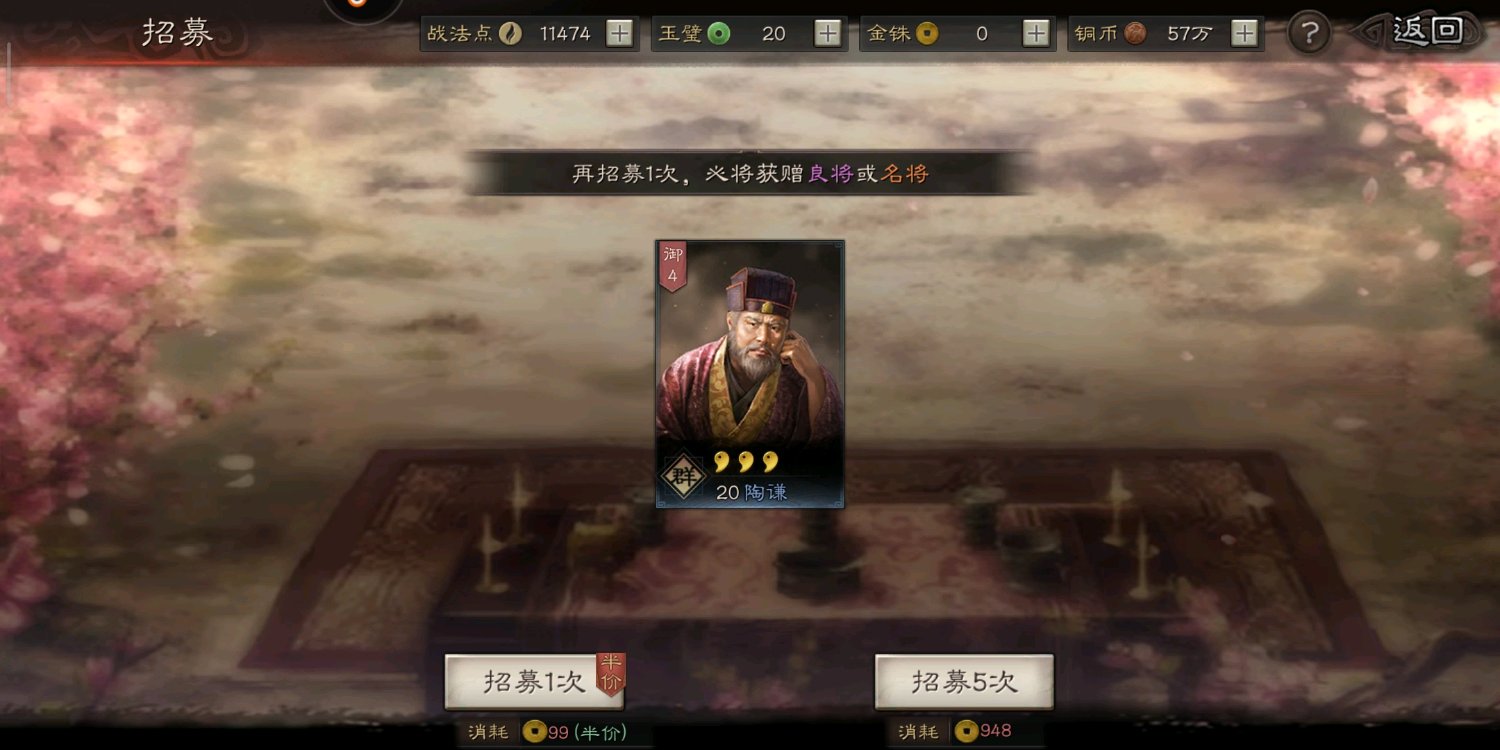Screen dimensions: 1500x750
Task: Tap the bronze 铜币 coin icon
Action: pos(1135,34)
